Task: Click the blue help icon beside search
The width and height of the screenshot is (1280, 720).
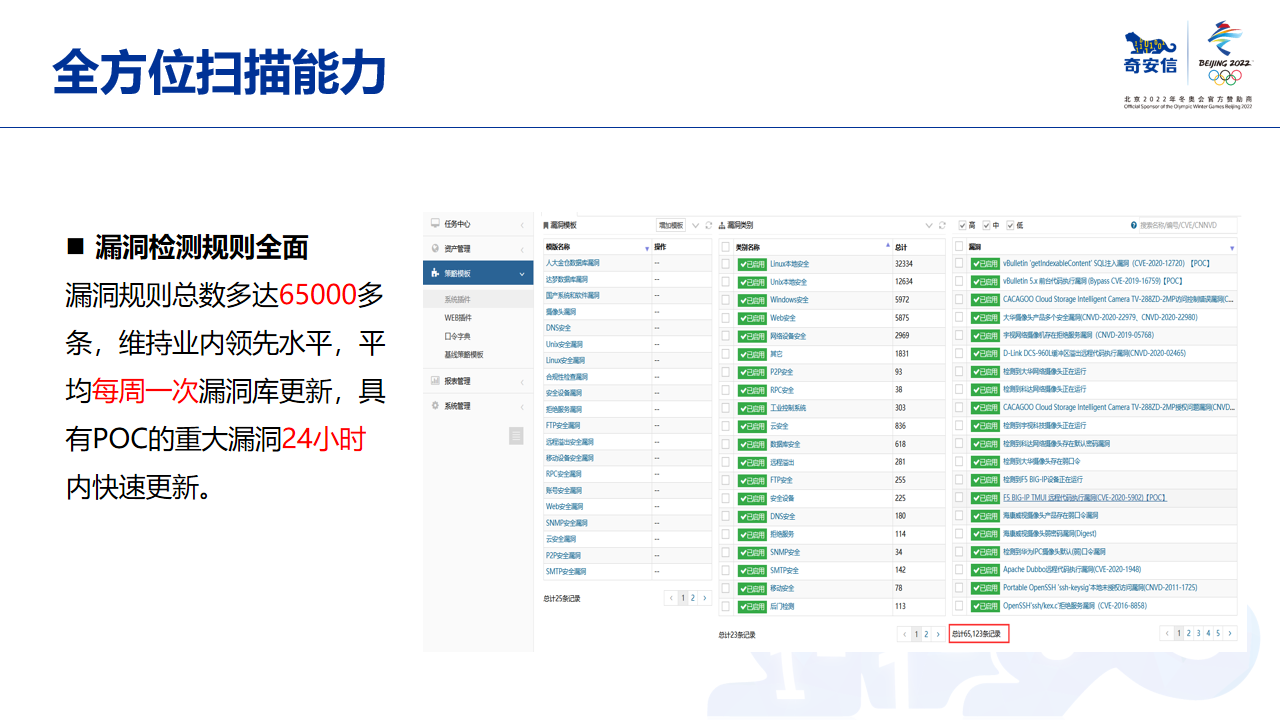Action: coord(1134,226)
